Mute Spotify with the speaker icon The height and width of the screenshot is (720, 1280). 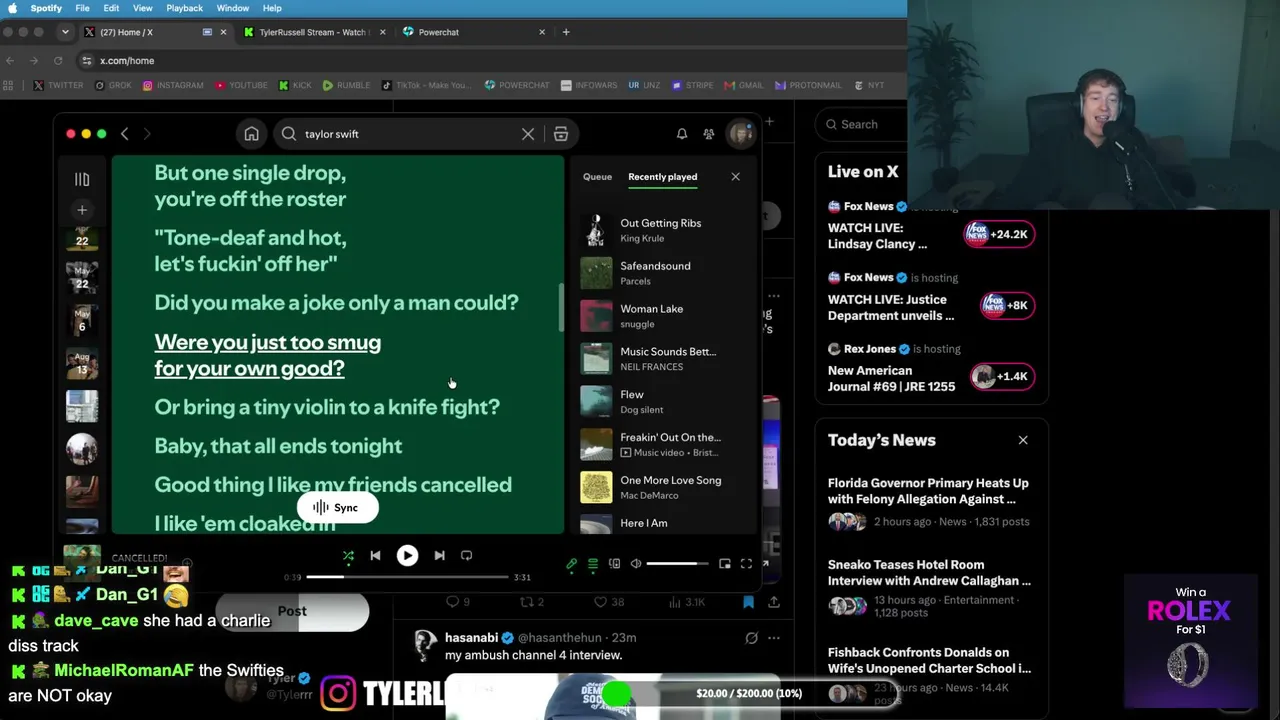click(x=635, y=564)
